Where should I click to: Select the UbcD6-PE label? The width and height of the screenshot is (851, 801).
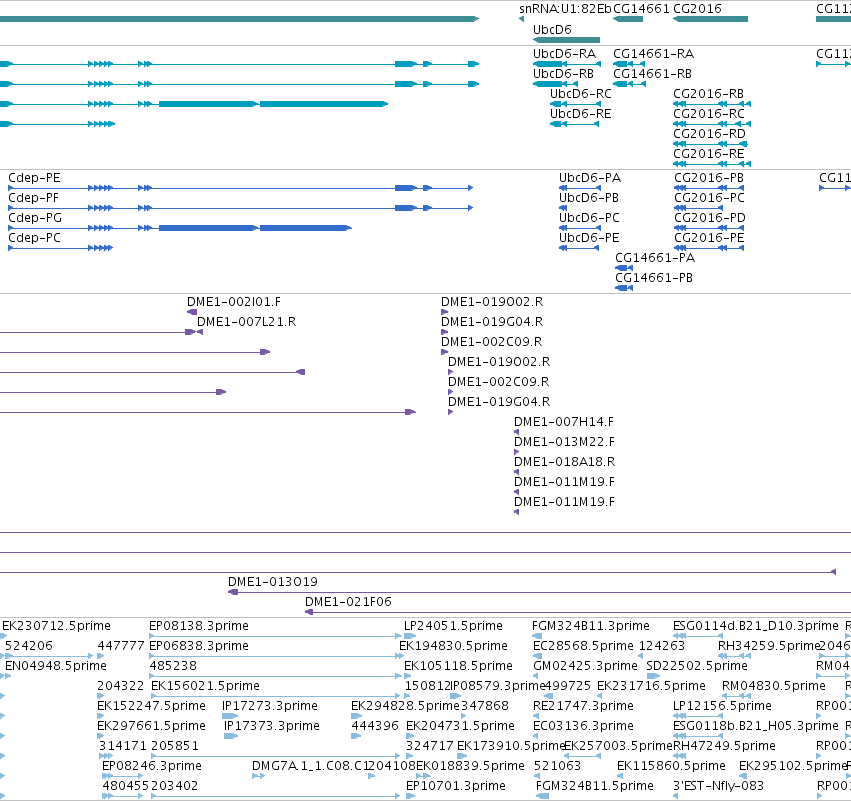(x=589, y=238)
